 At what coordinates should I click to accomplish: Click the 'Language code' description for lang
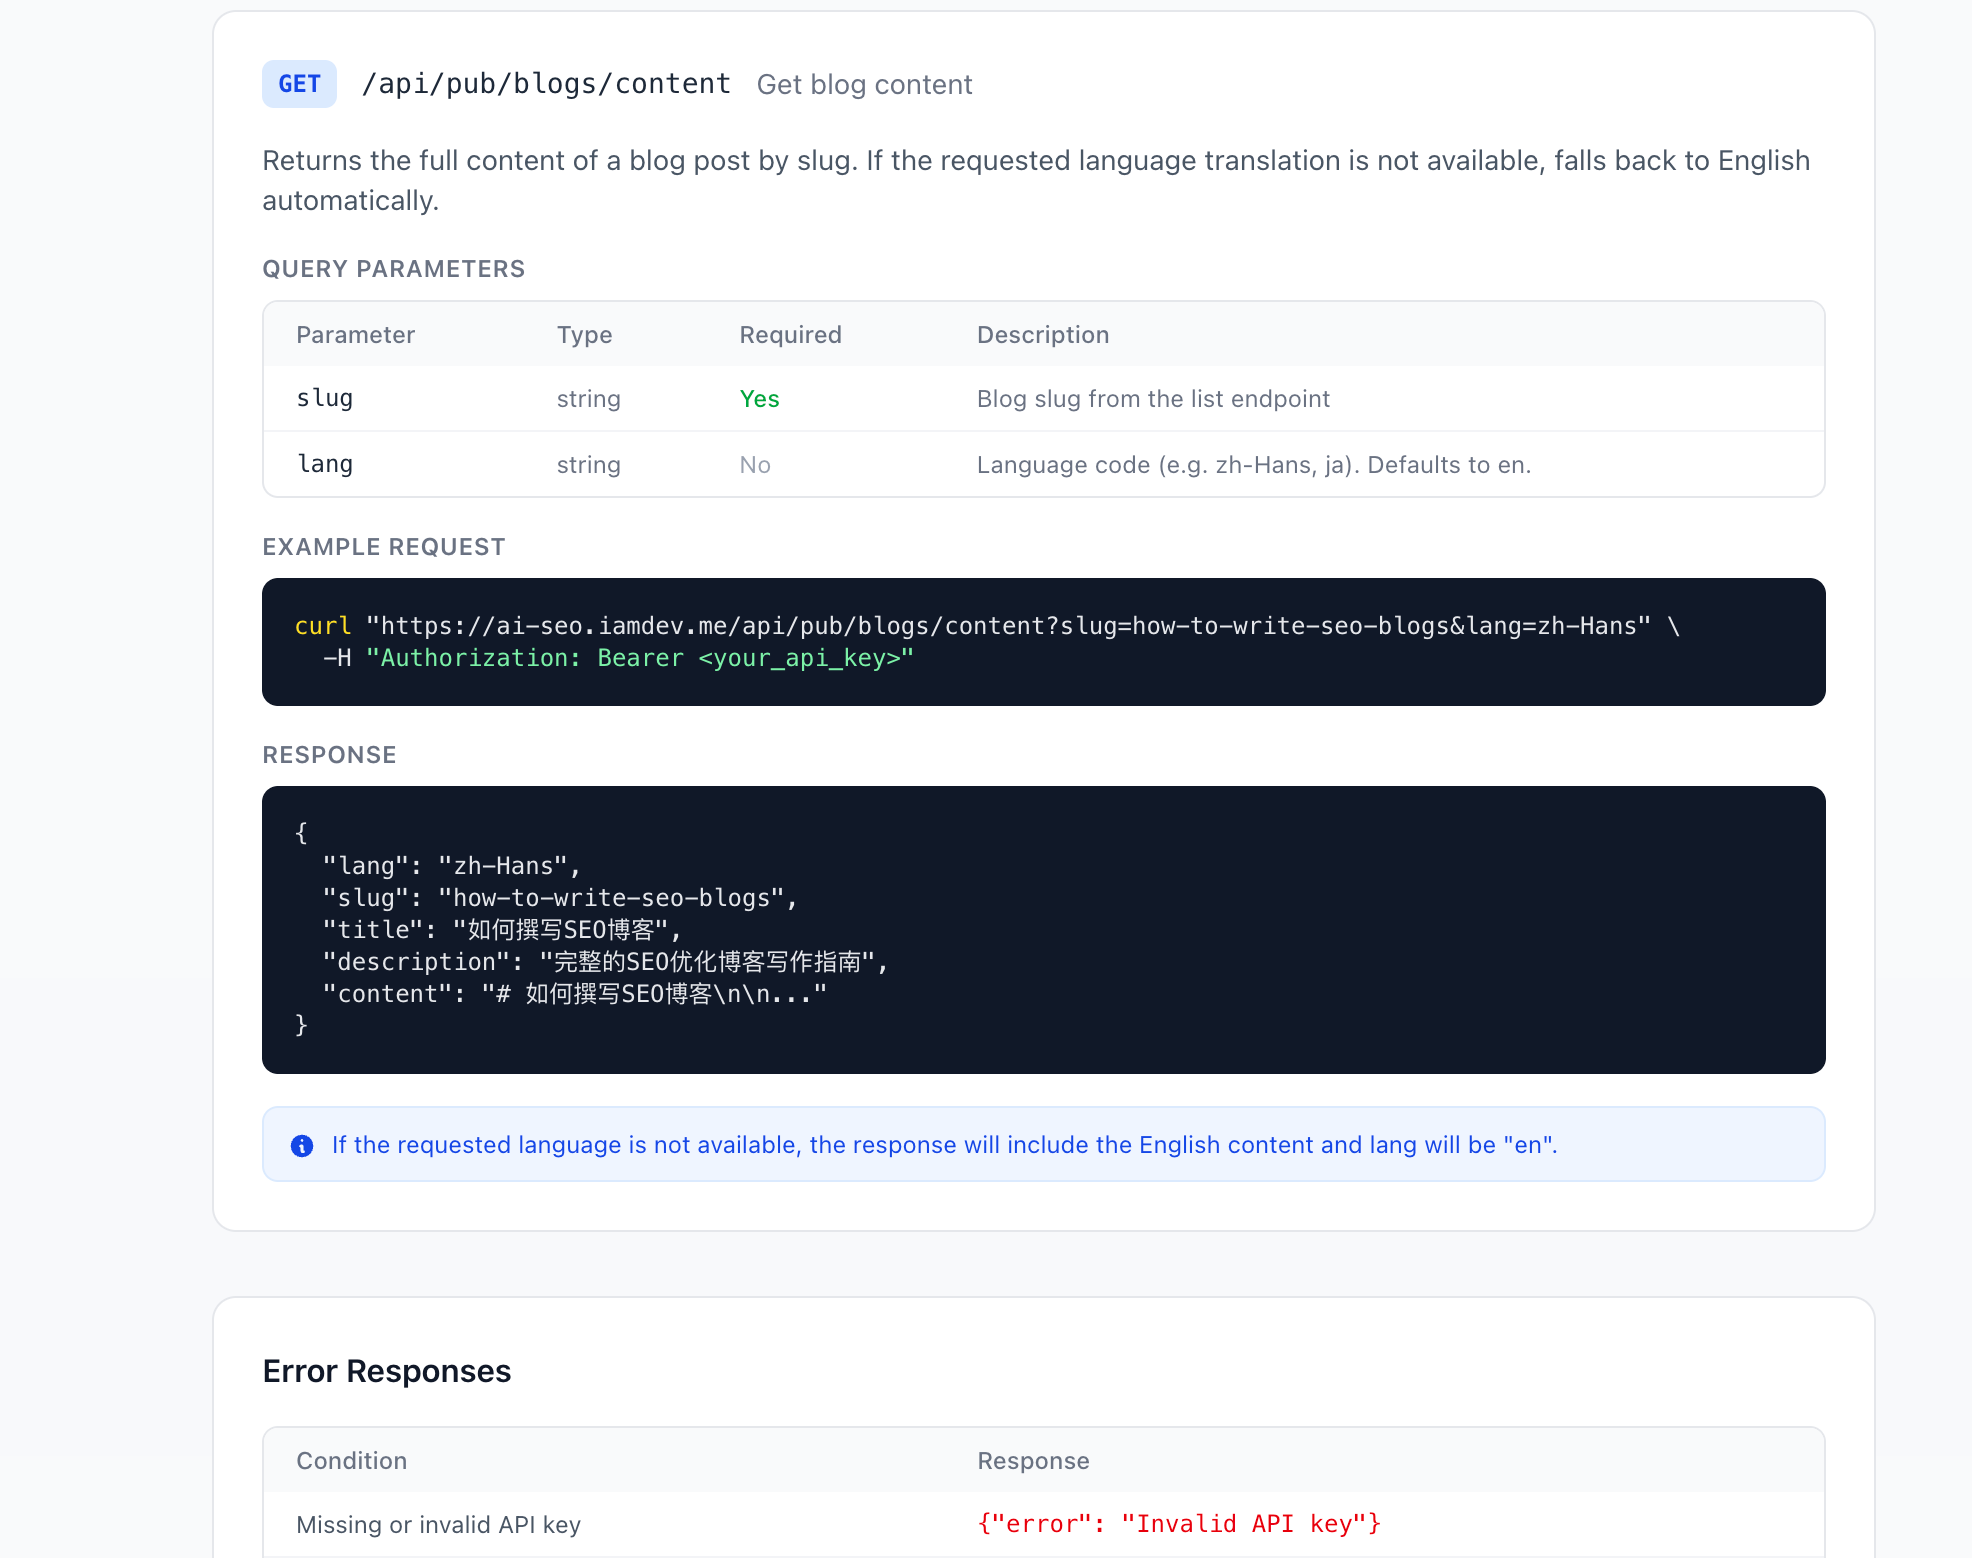click(1253, 465)
